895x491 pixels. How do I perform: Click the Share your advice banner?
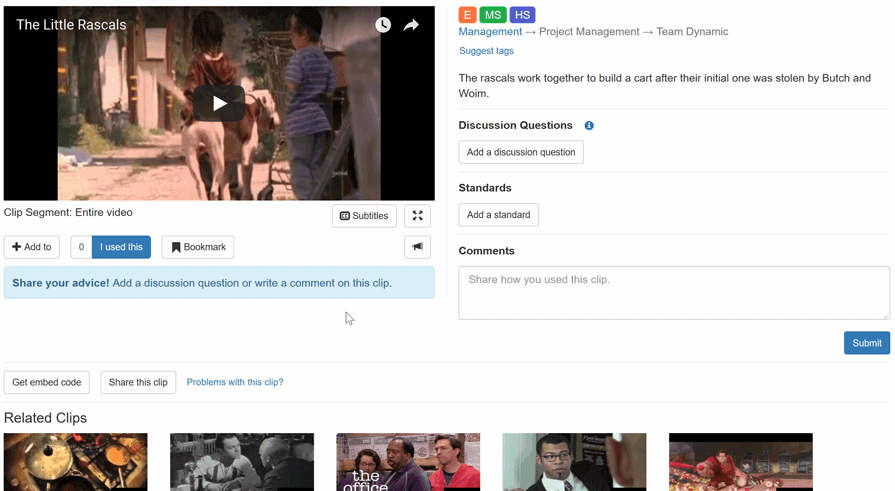(x=219, y=283)
